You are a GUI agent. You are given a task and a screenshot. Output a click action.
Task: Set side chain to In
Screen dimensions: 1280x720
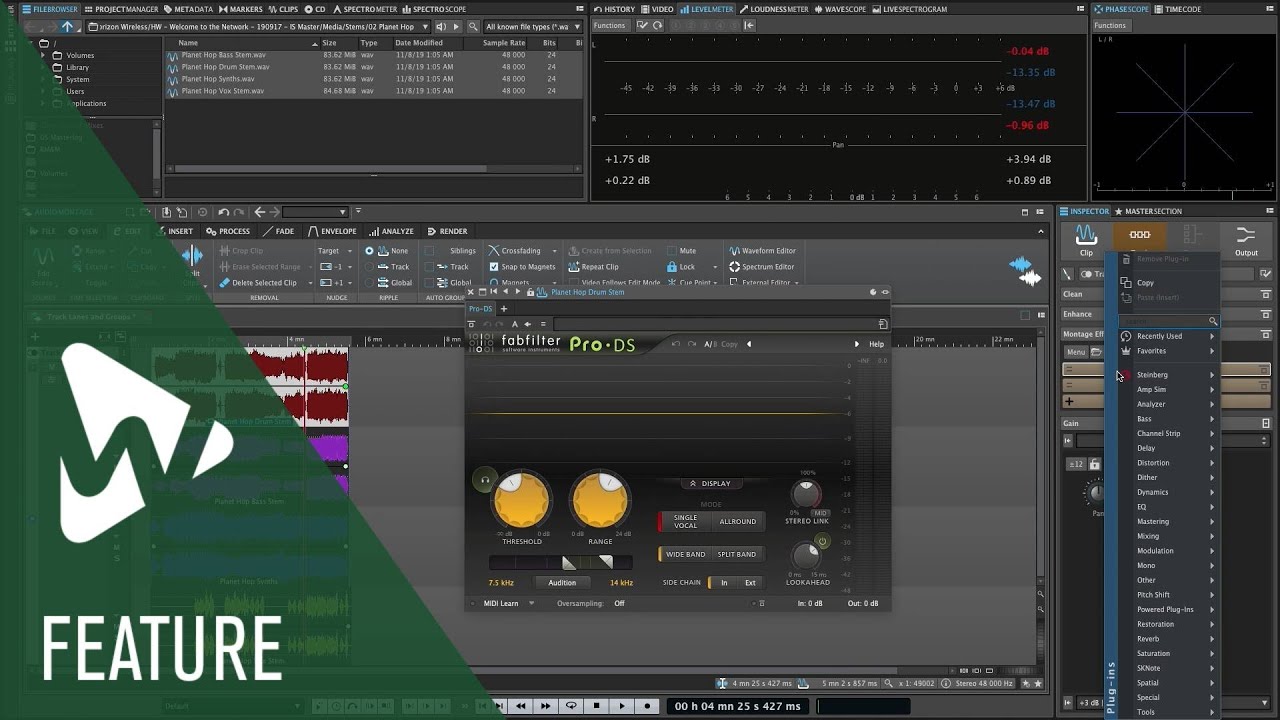[x=724, y=582]
